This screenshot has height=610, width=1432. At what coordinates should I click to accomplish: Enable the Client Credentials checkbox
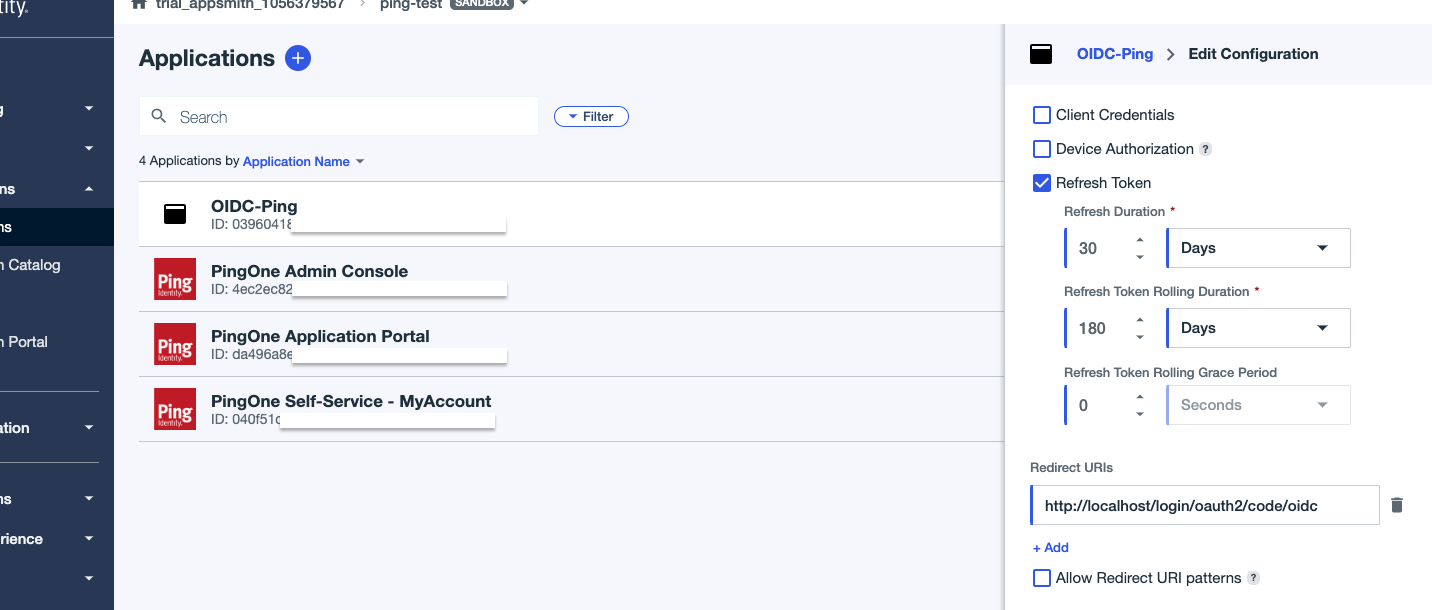(x=1042, y=115)
